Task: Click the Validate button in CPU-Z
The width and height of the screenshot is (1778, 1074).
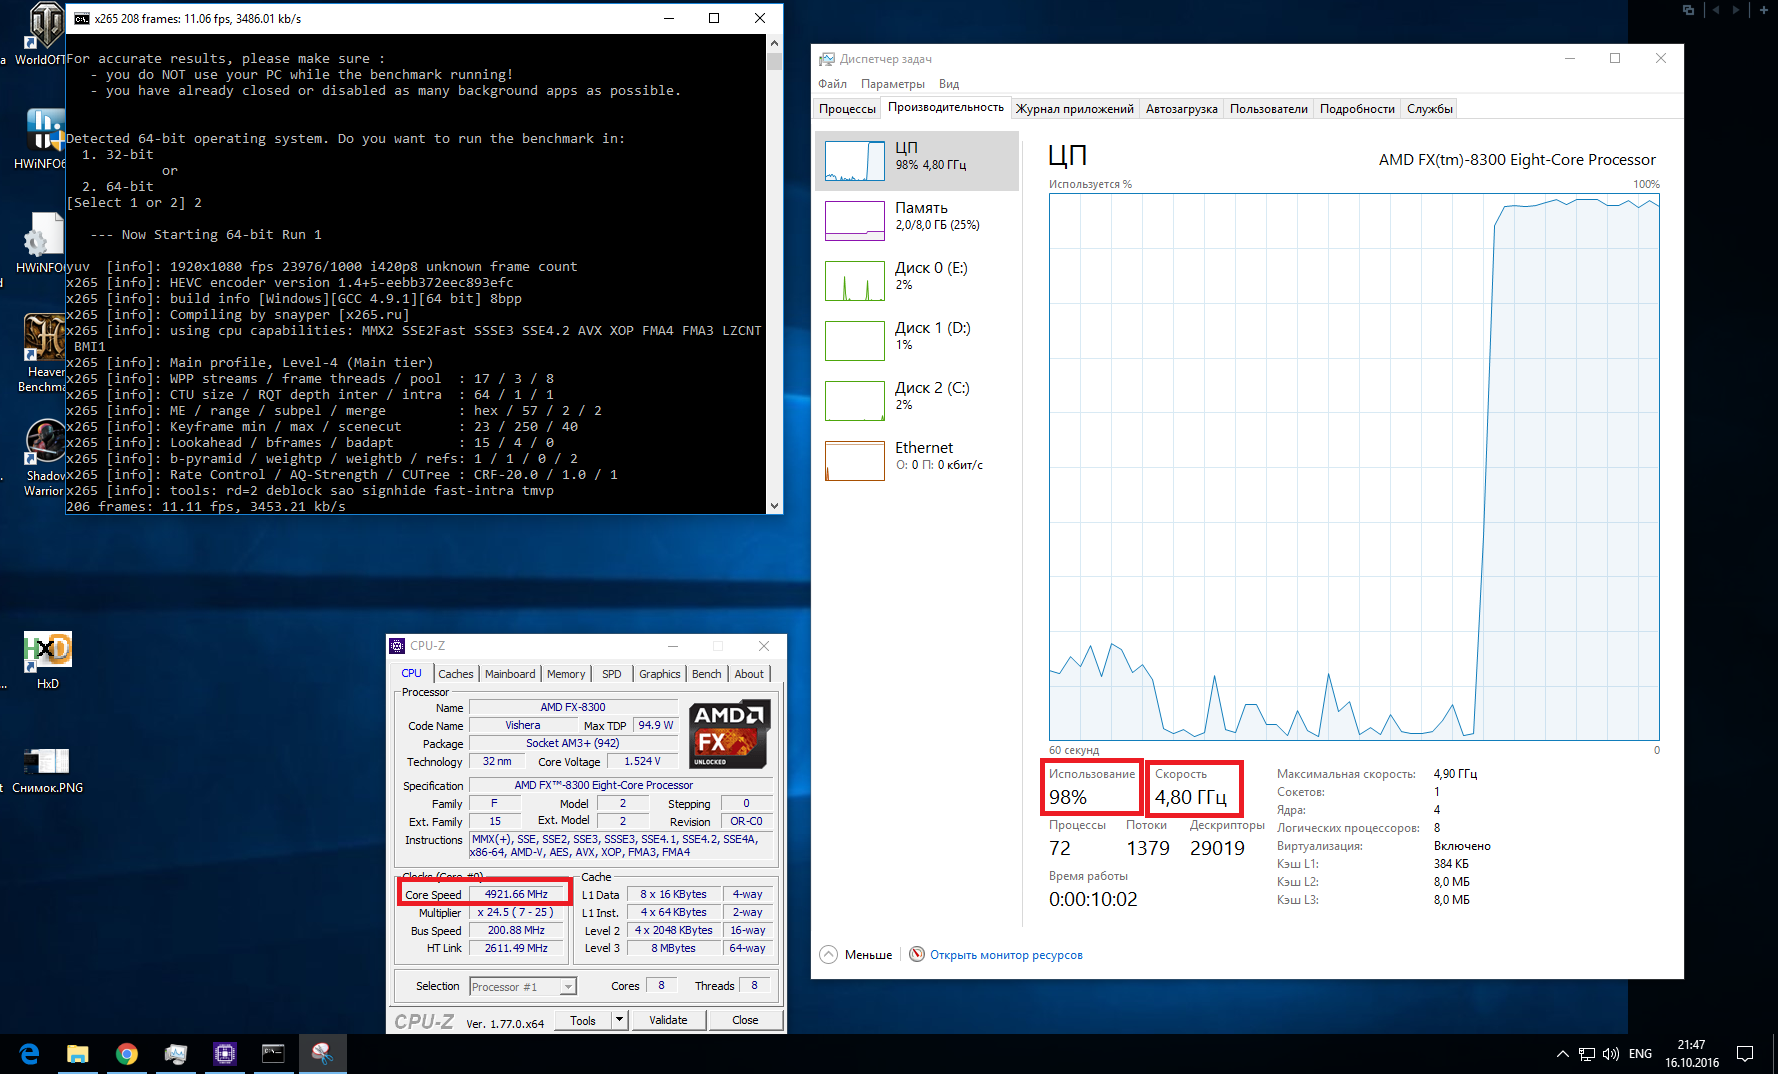Action: (x=668, y=1020)
